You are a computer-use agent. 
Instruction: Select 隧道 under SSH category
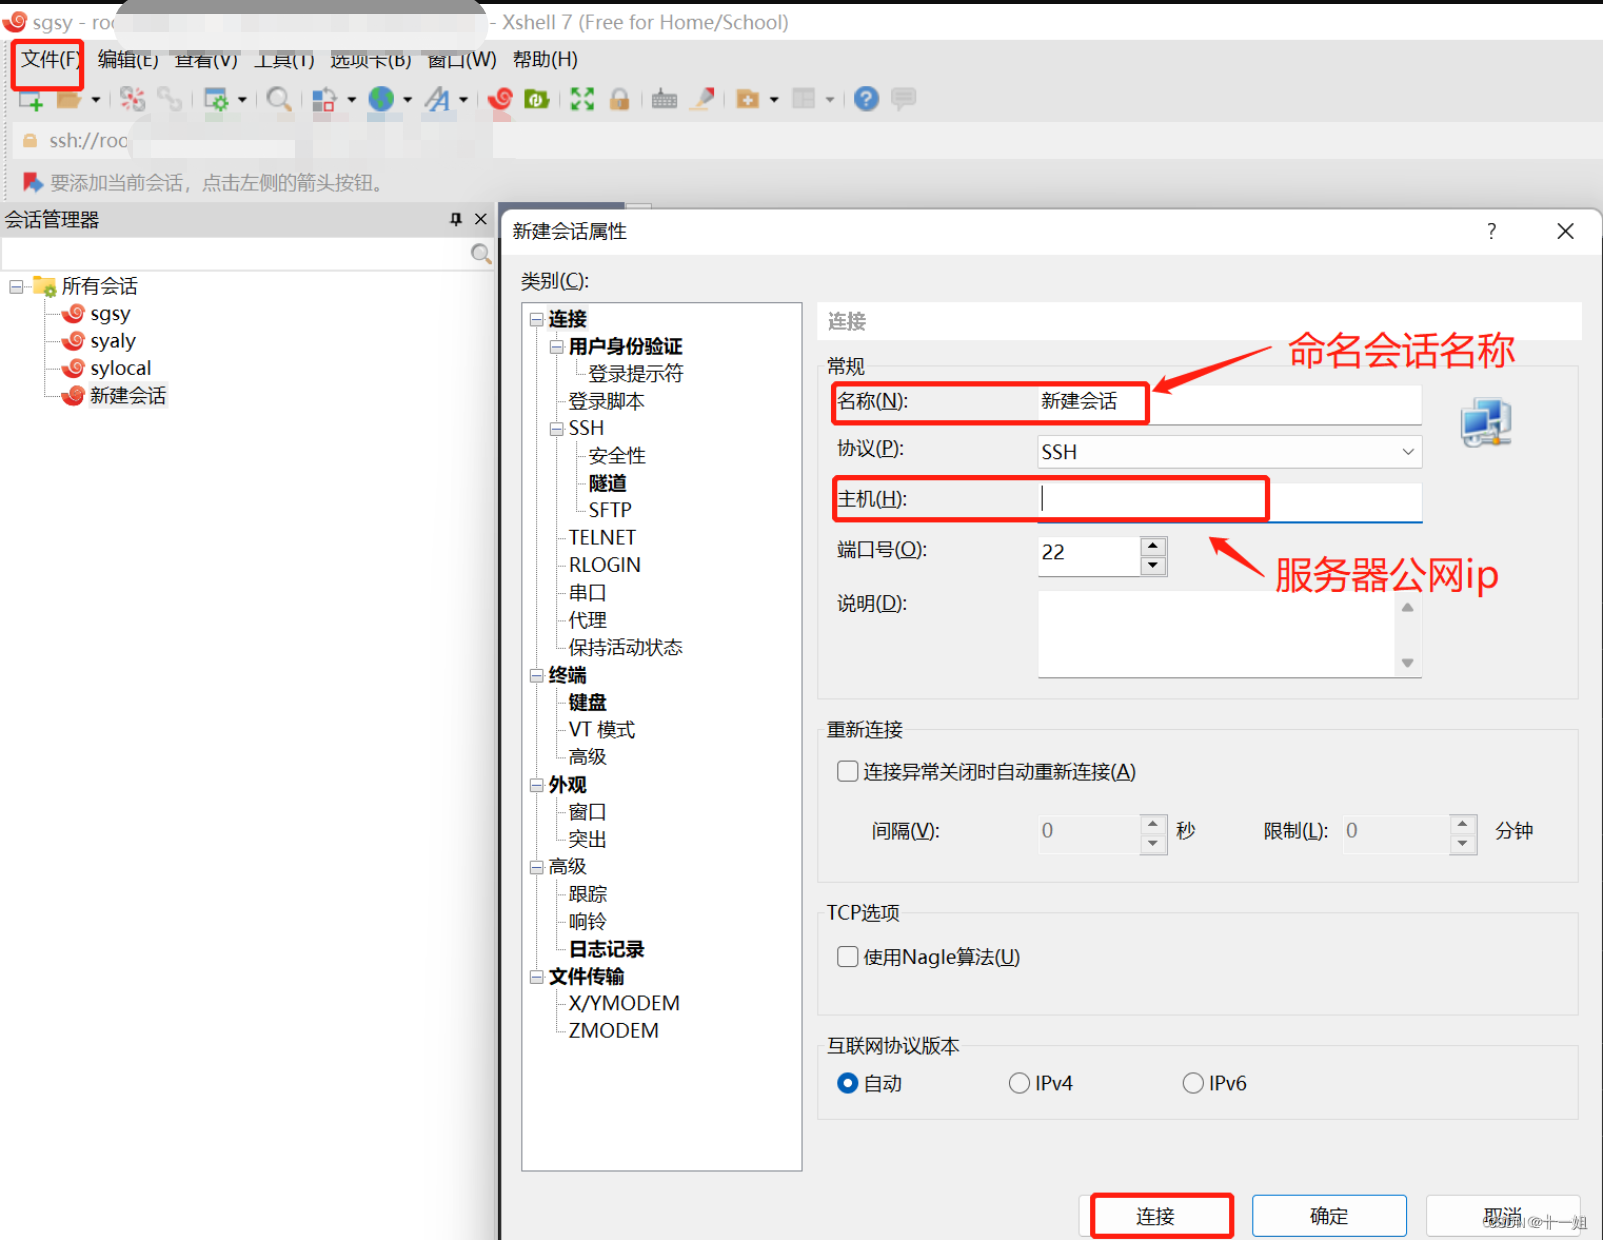pyautogui.click(x=607, y=483)
